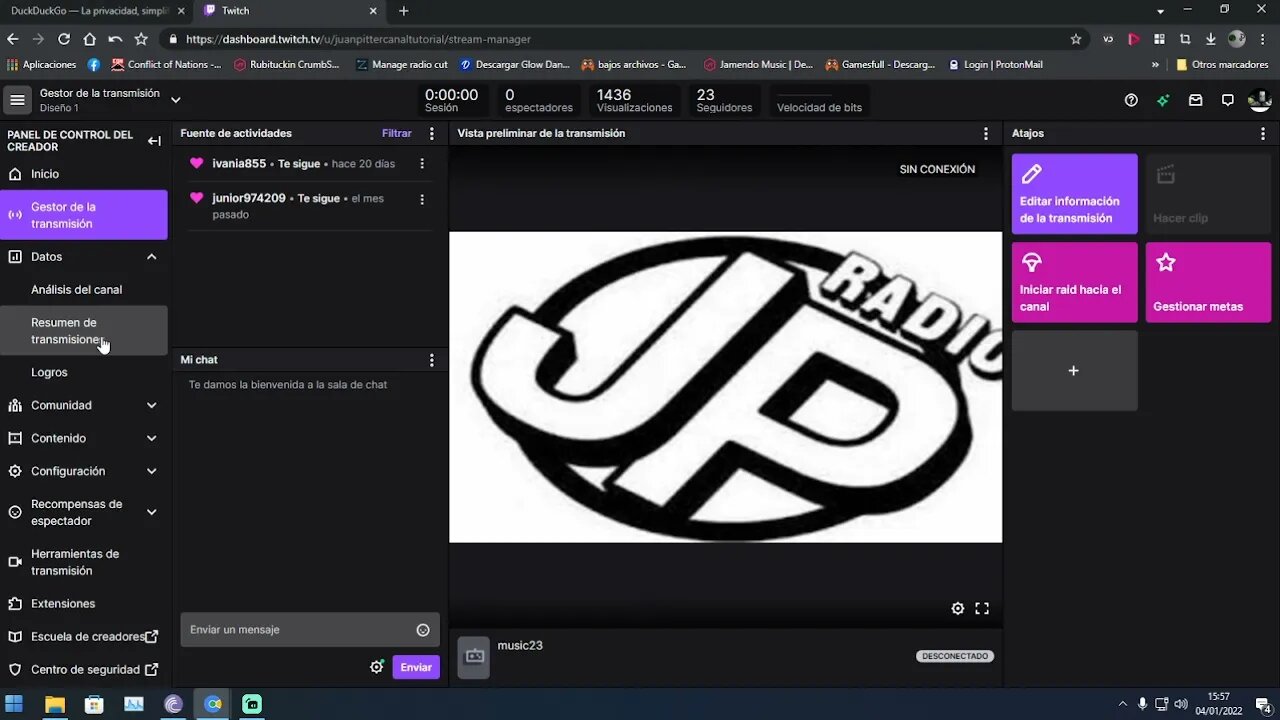Screen dimensions: 1280x720
Task: Switch to DuckDuckGo browser tab
Action: pyautogui.click(x=95, y=11)
